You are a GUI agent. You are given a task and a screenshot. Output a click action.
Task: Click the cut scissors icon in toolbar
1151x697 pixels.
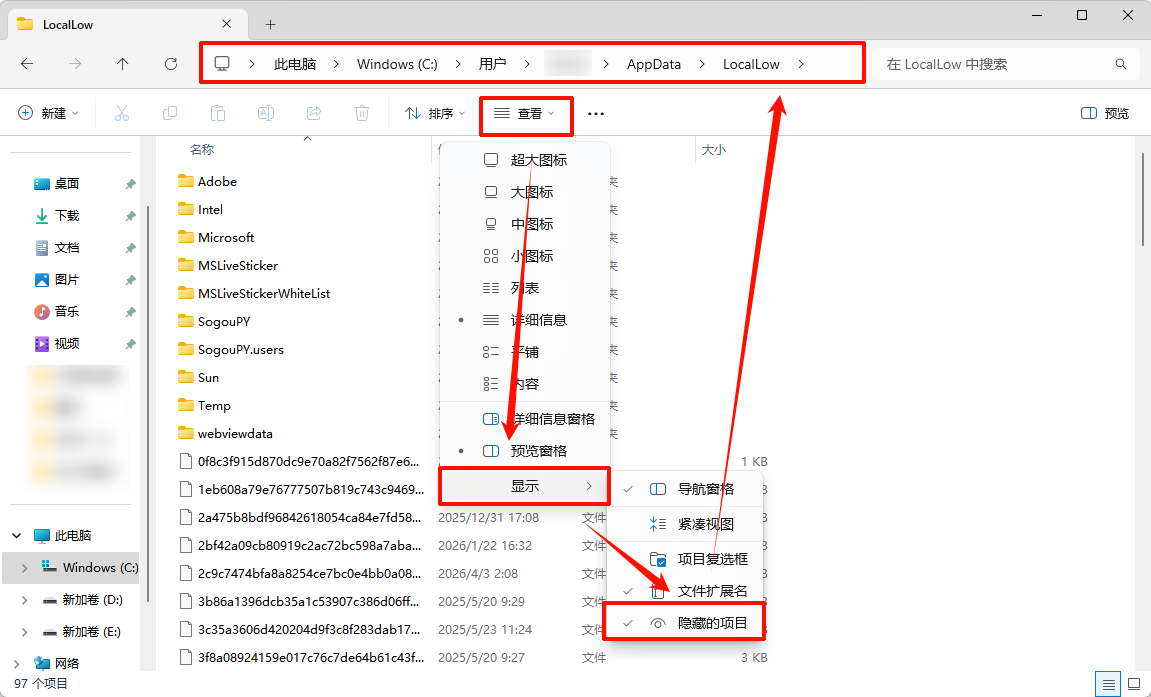(122, 114)
